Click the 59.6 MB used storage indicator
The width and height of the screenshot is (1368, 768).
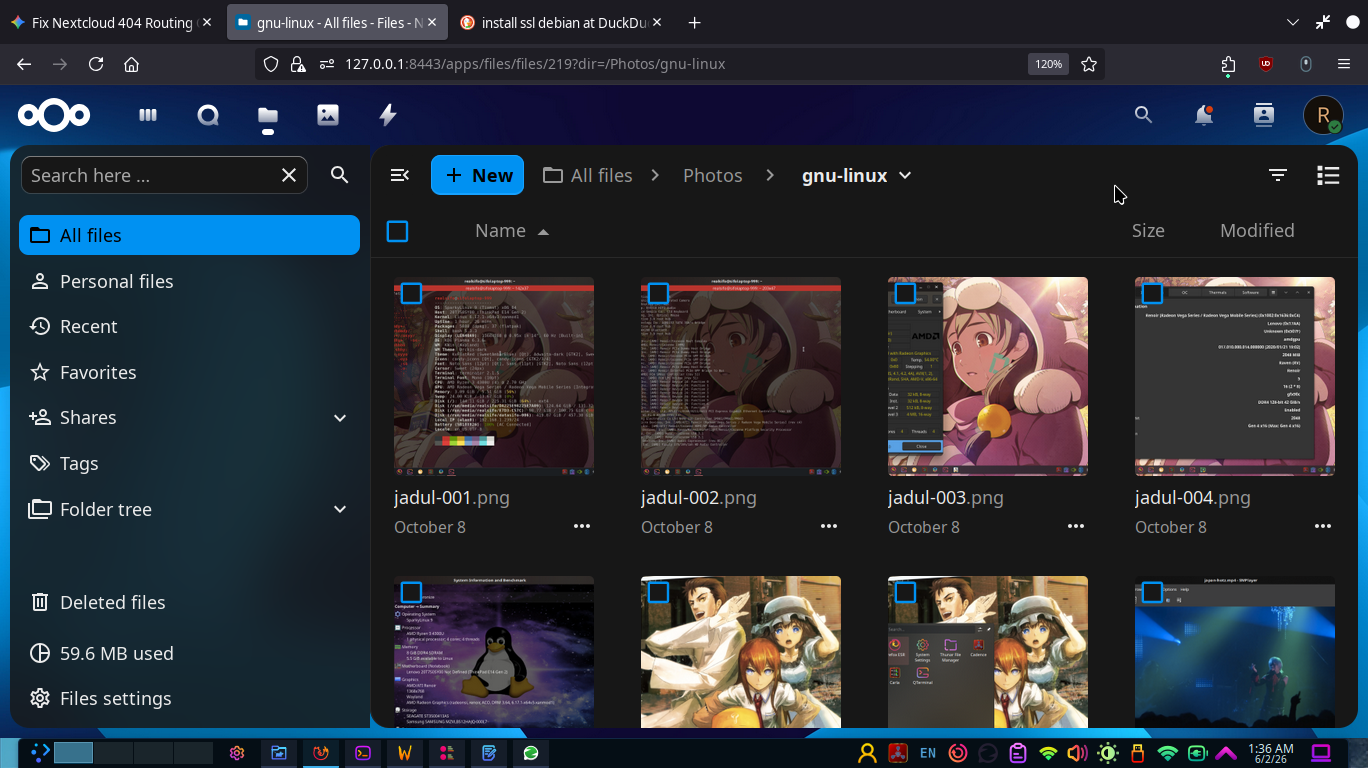[189, 653]
